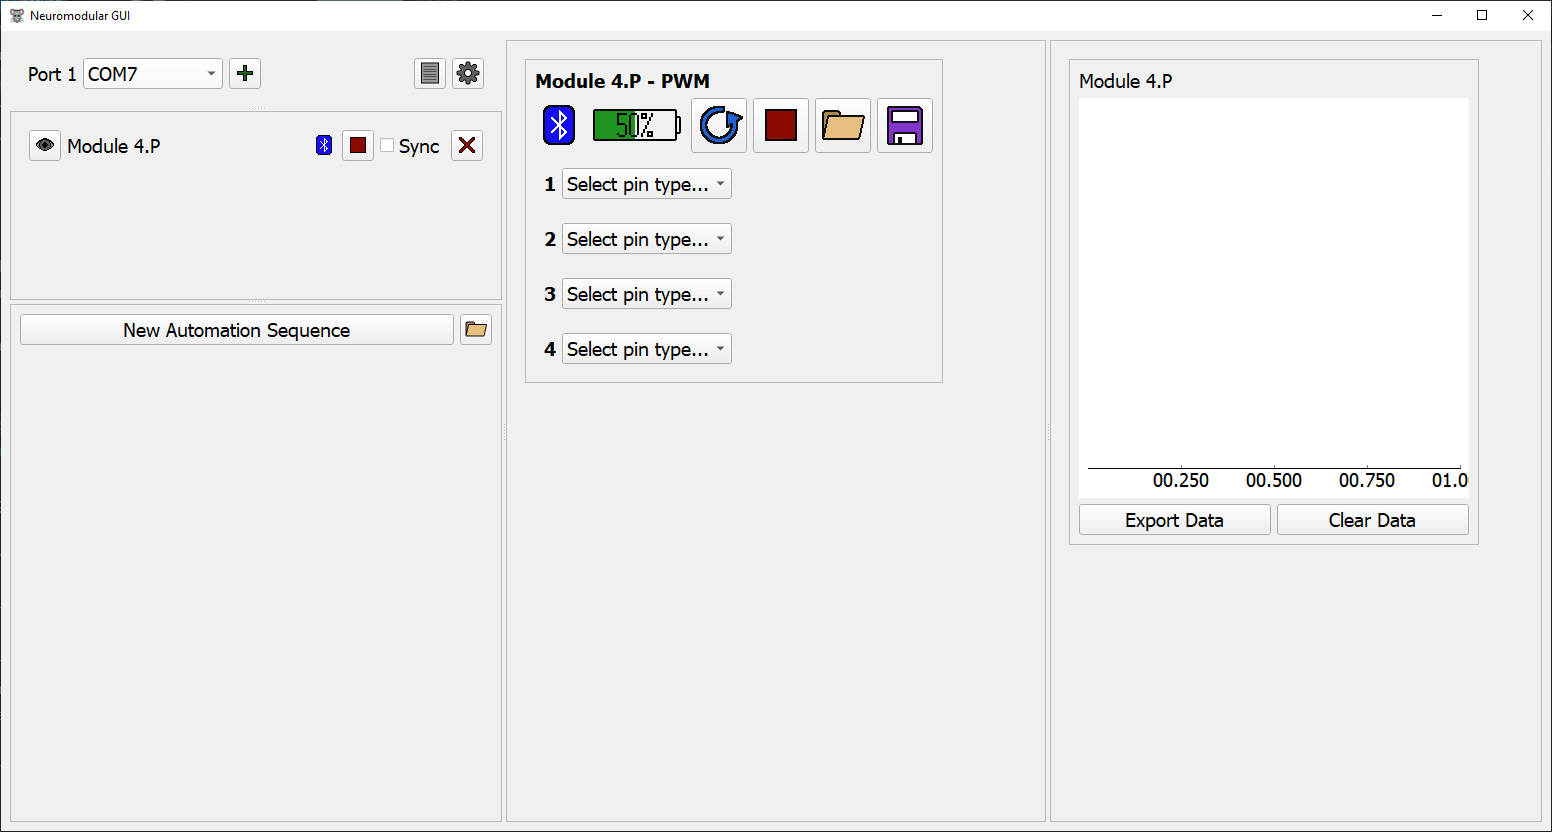
Task: Click the 00.750 axis tick label
Action: coord(1367,481)
